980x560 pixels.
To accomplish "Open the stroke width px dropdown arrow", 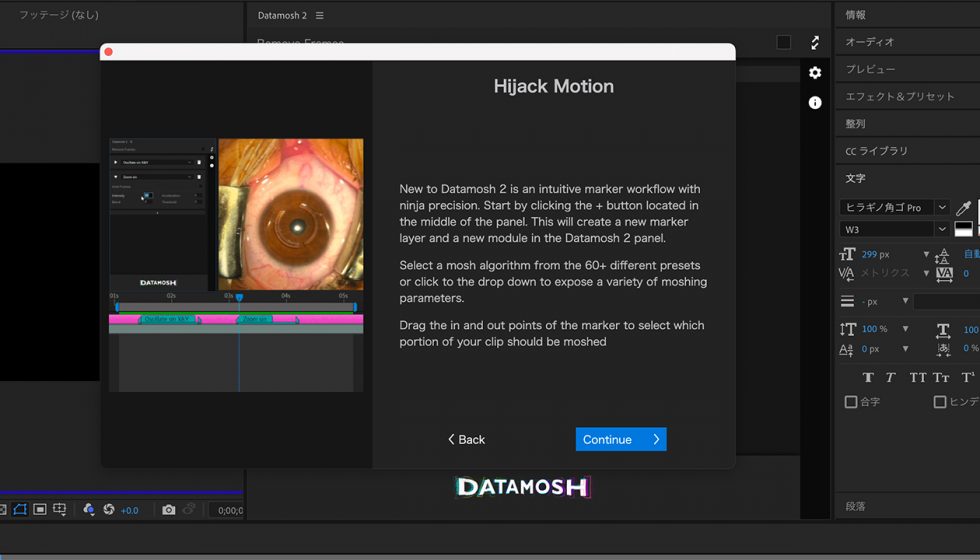I will 905,301.
